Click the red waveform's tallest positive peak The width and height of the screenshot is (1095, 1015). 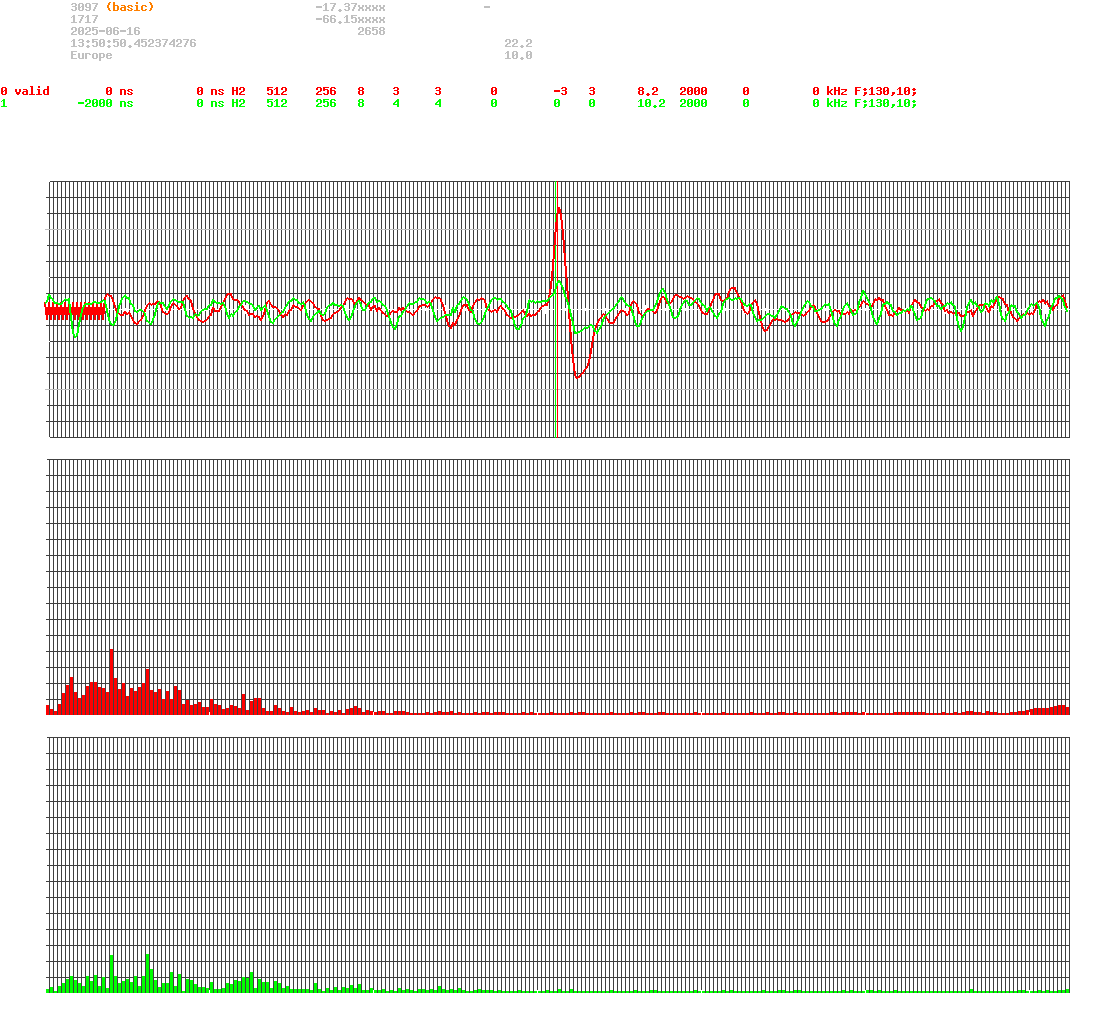coord(559,208)
